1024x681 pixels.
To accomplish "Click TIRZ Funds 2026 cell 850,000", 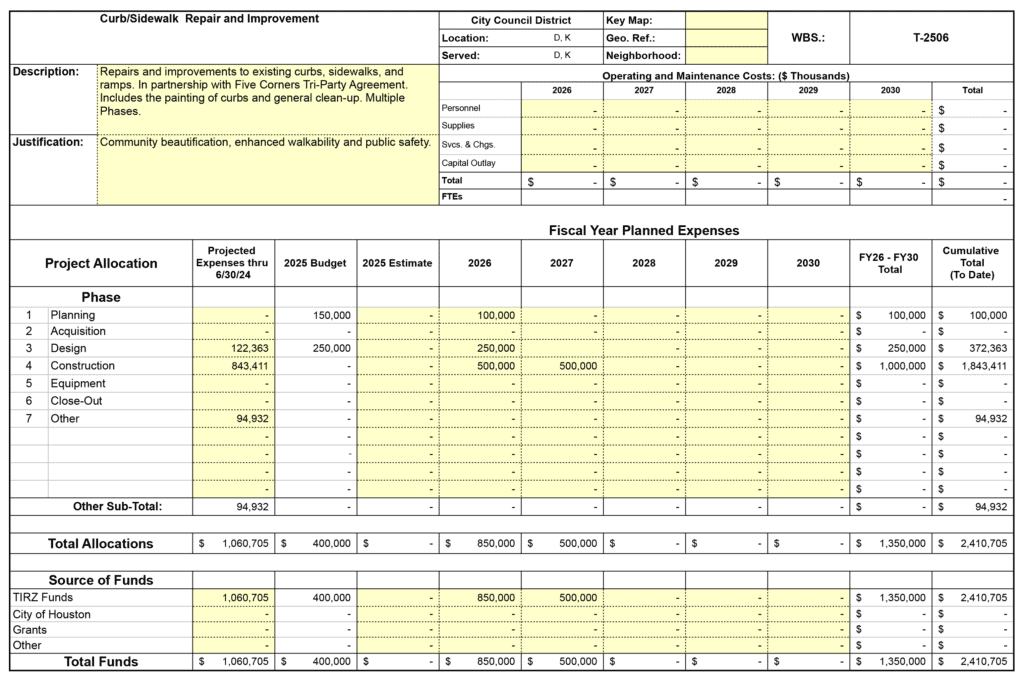I will click(x=480, y=597).
